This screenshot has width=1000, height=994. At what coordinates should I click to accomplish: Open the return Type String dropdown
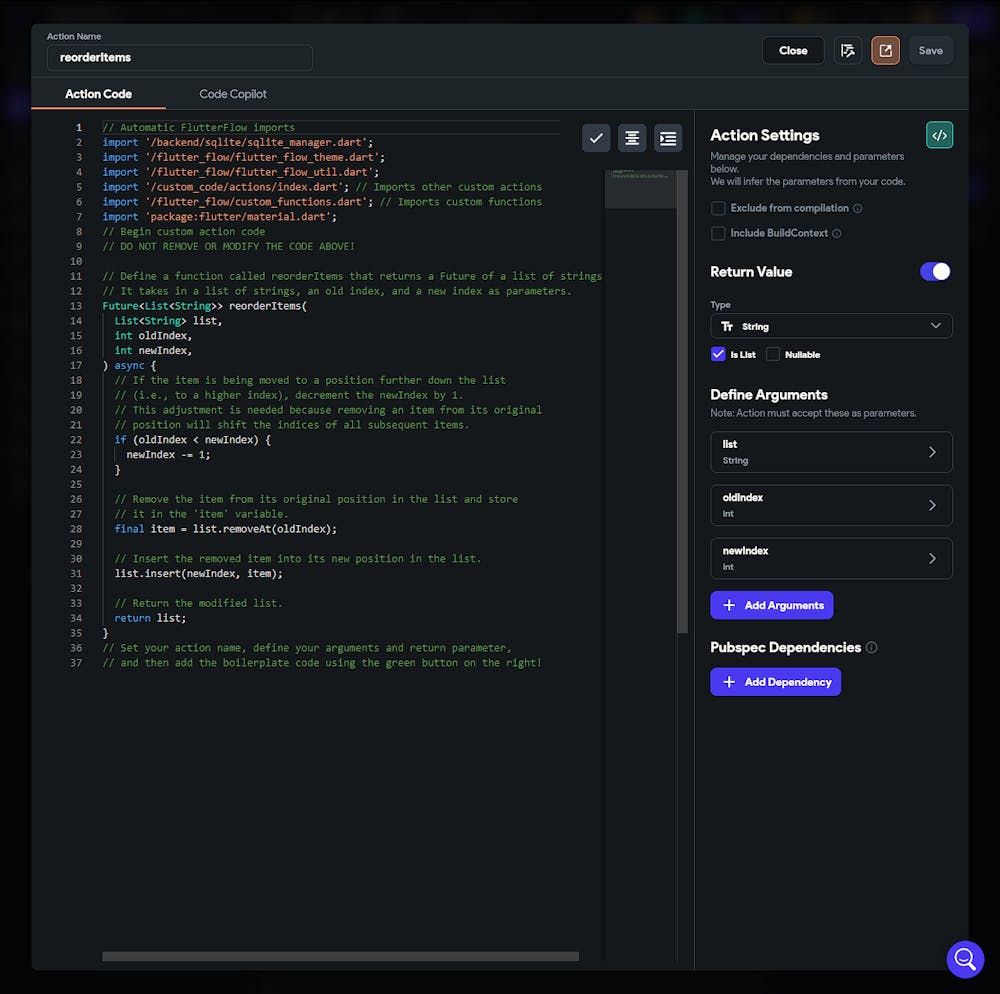click(831, 326)
